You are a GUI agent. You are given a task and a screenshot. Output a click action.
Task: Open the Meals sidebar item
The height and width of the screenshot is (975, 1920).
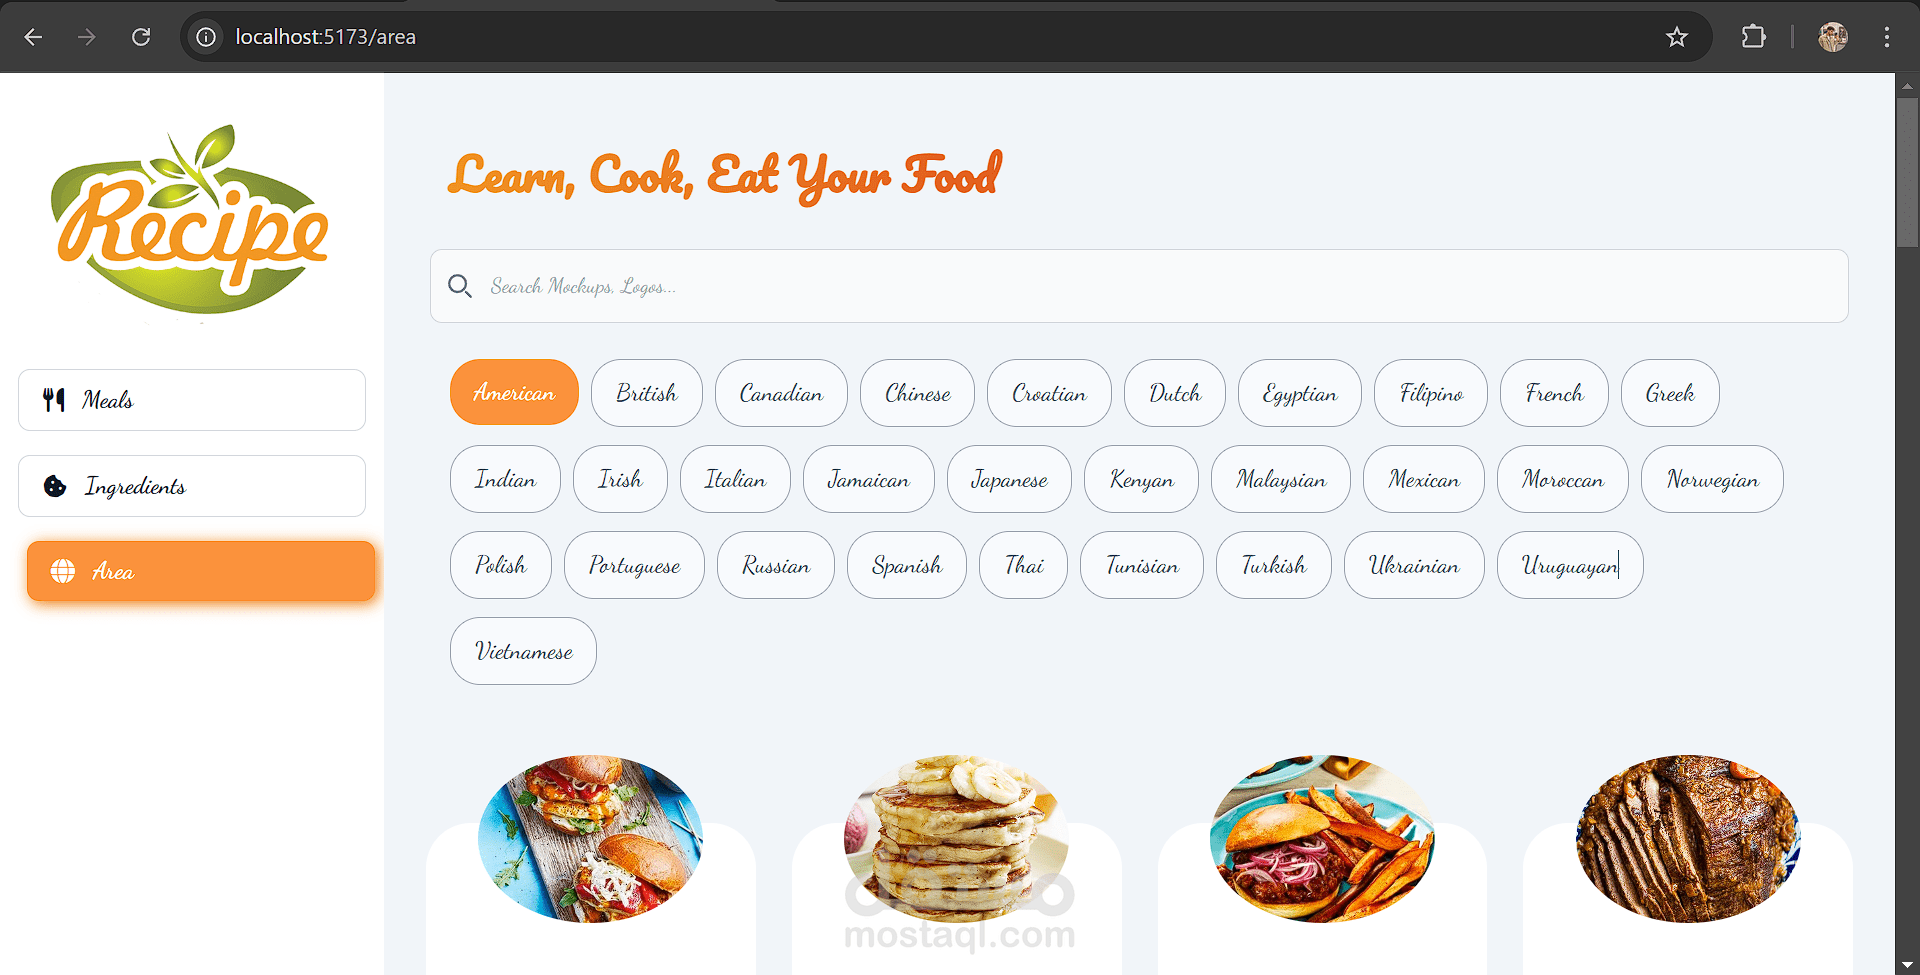(x=192, y=400)
